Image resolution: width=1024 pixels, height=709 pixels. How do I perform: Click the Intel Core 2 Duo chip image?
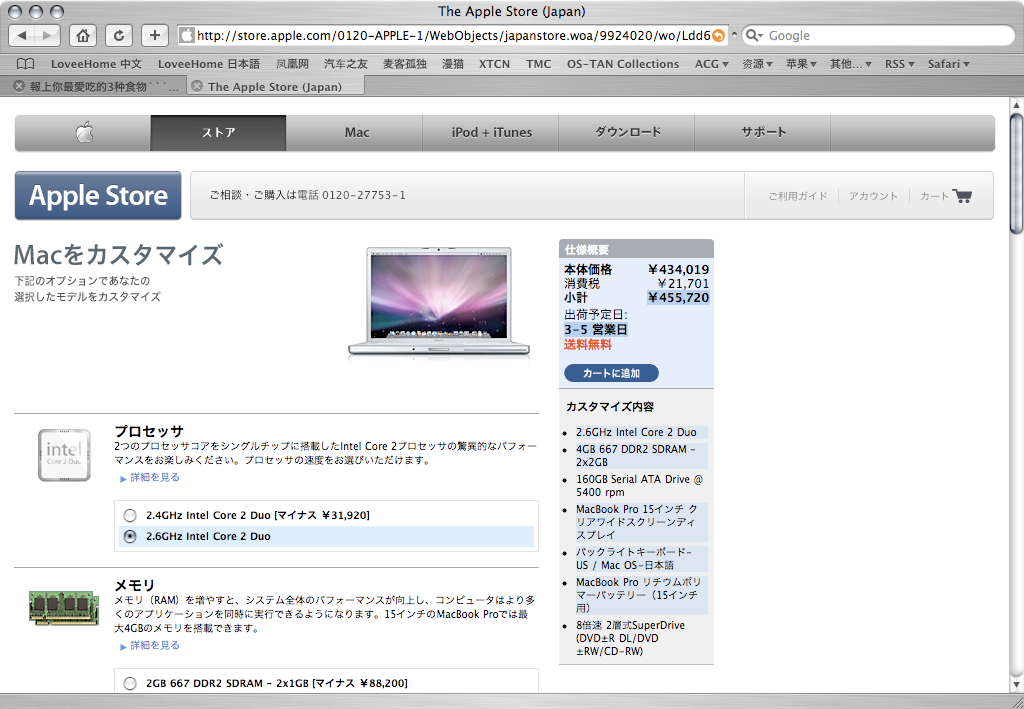tap(64, 455)
